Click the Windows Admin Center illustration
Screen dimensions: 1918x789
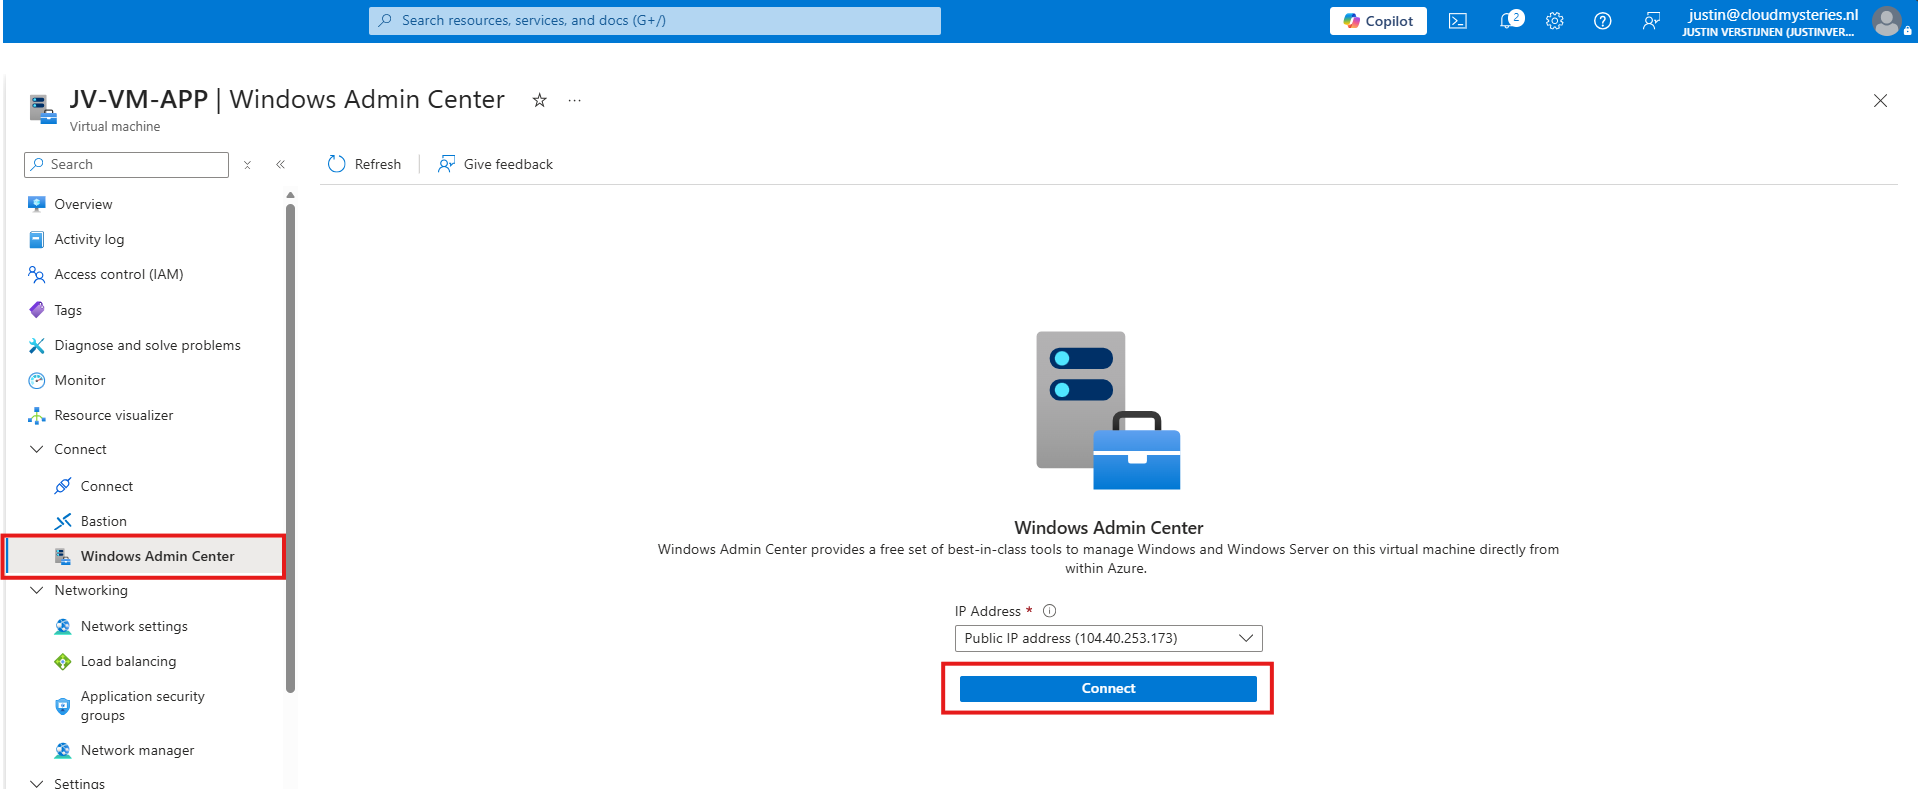click(1108, 410)
